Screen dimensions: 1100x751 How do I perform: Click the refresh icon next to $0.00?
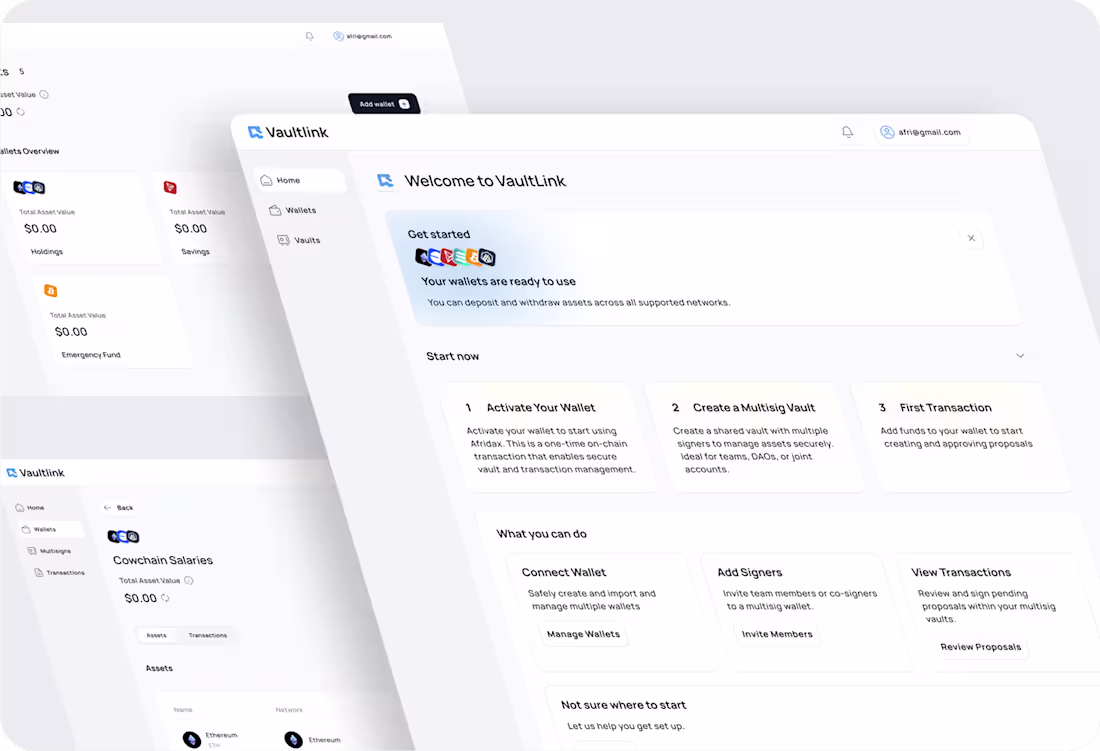(164, 598)
